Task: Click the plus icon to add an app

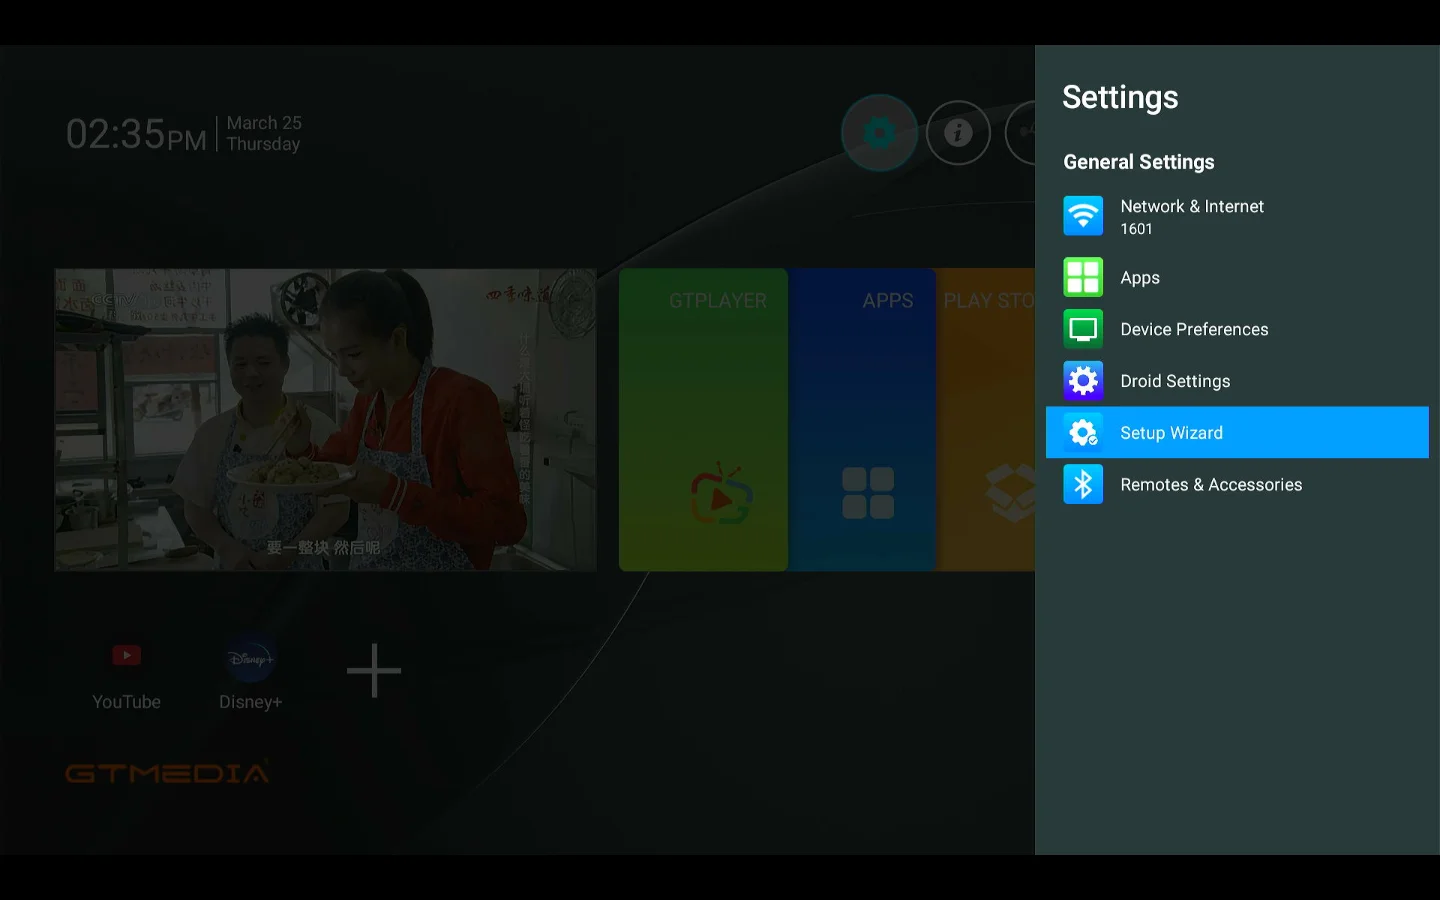Action: 374,670
